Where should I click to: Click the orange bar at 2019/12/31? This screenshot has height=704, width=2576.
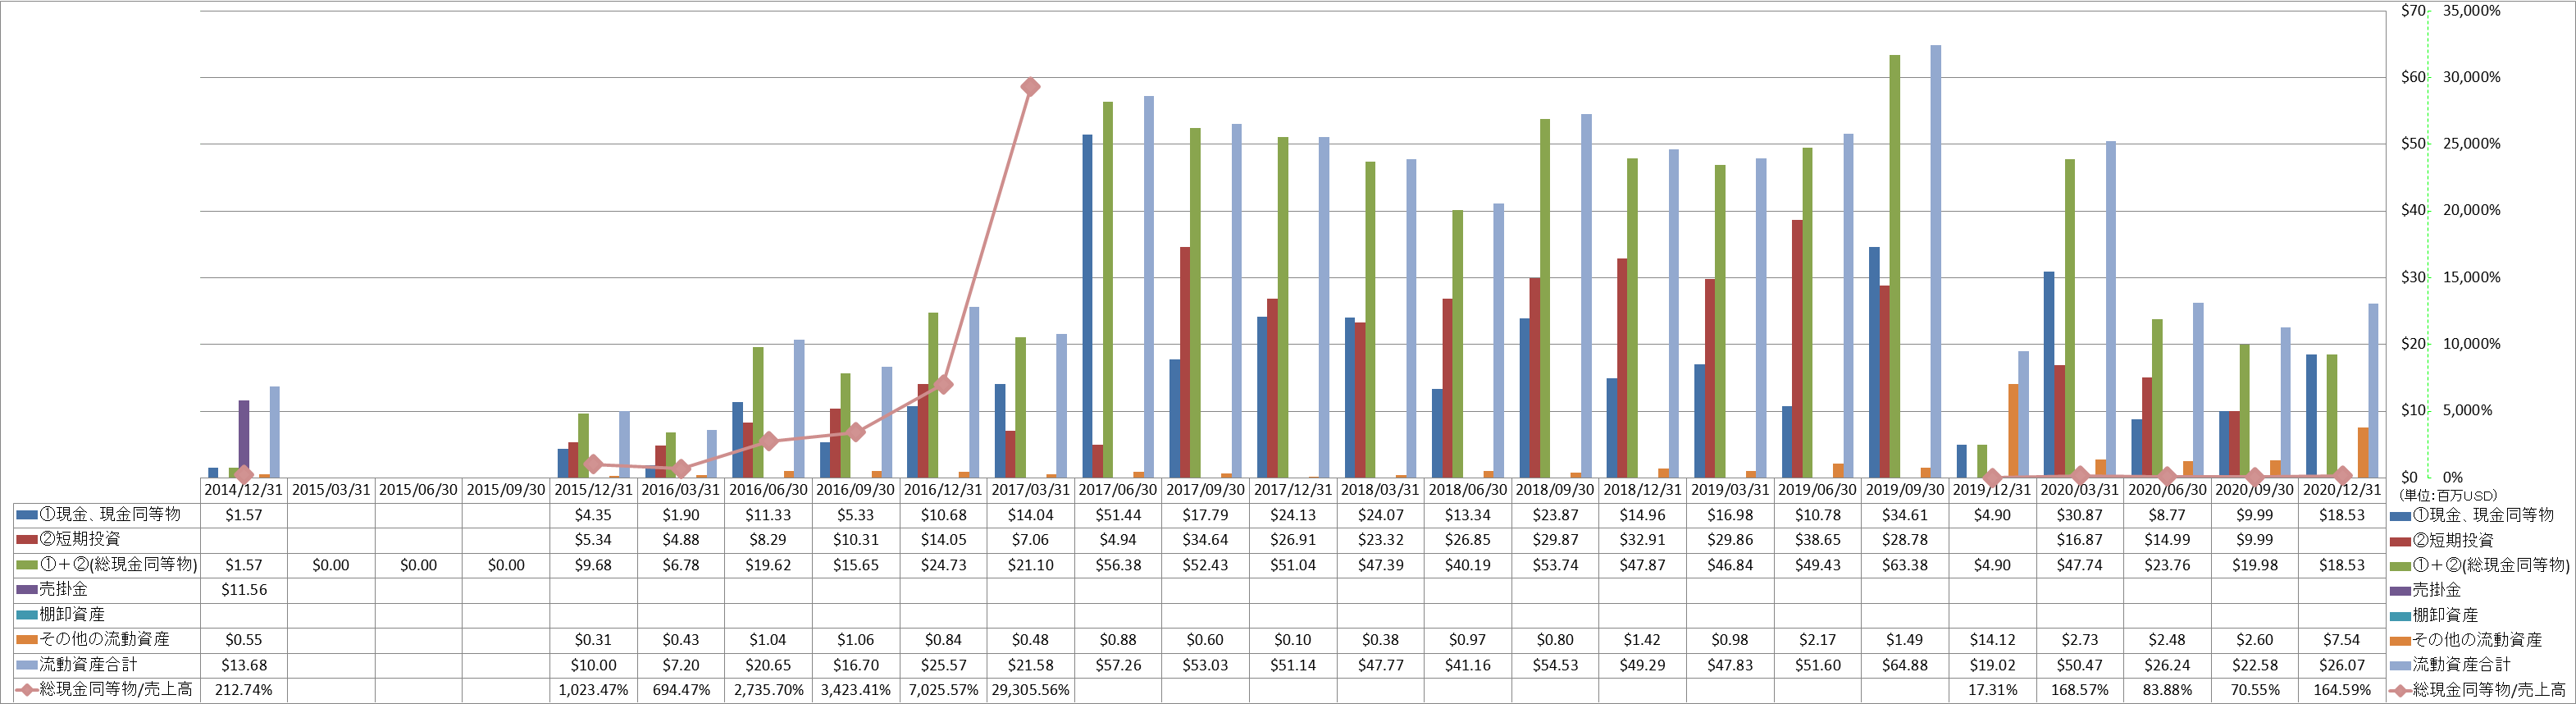[x=2013, y=431]
